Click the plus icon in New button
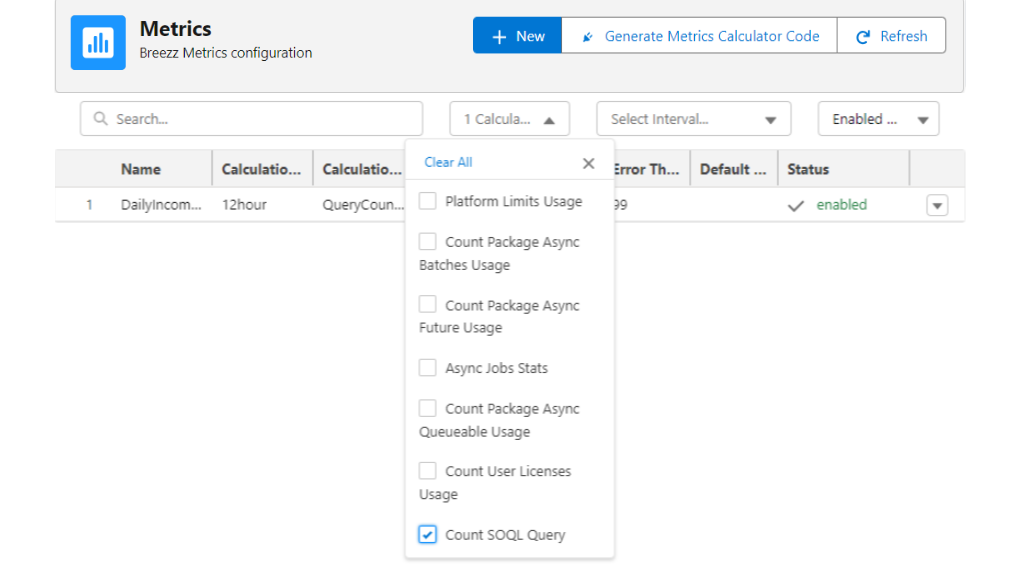 [x=499, y=37]
